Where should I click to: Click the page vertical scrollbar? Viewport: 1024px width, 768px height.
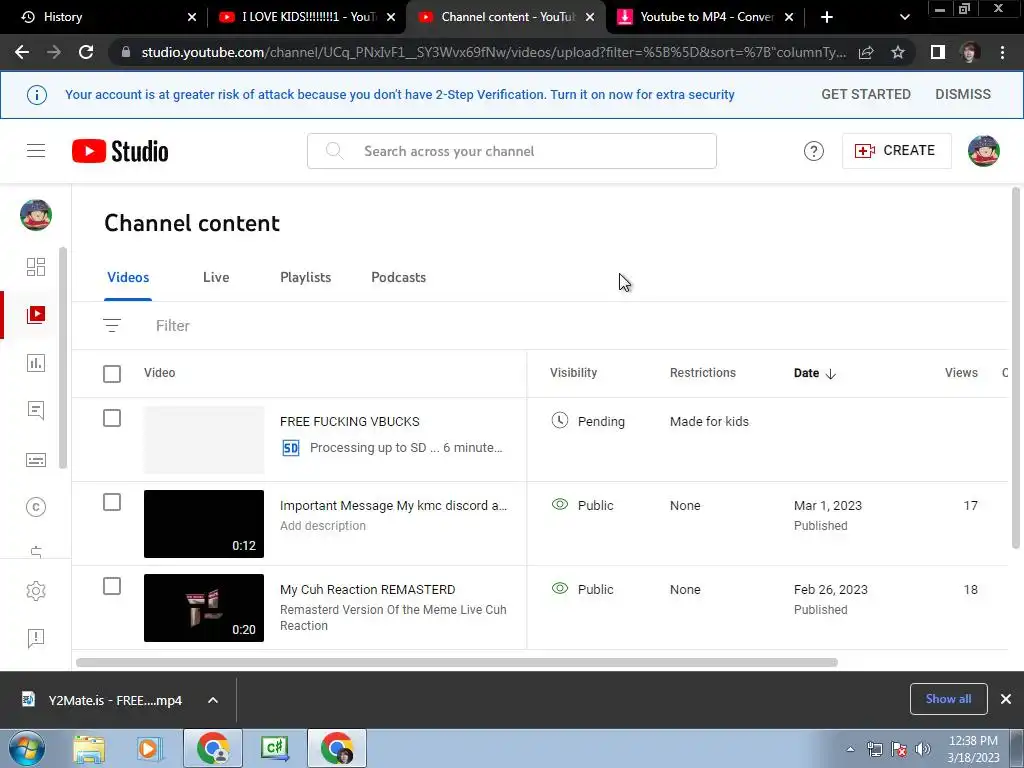click(1016, 368)
